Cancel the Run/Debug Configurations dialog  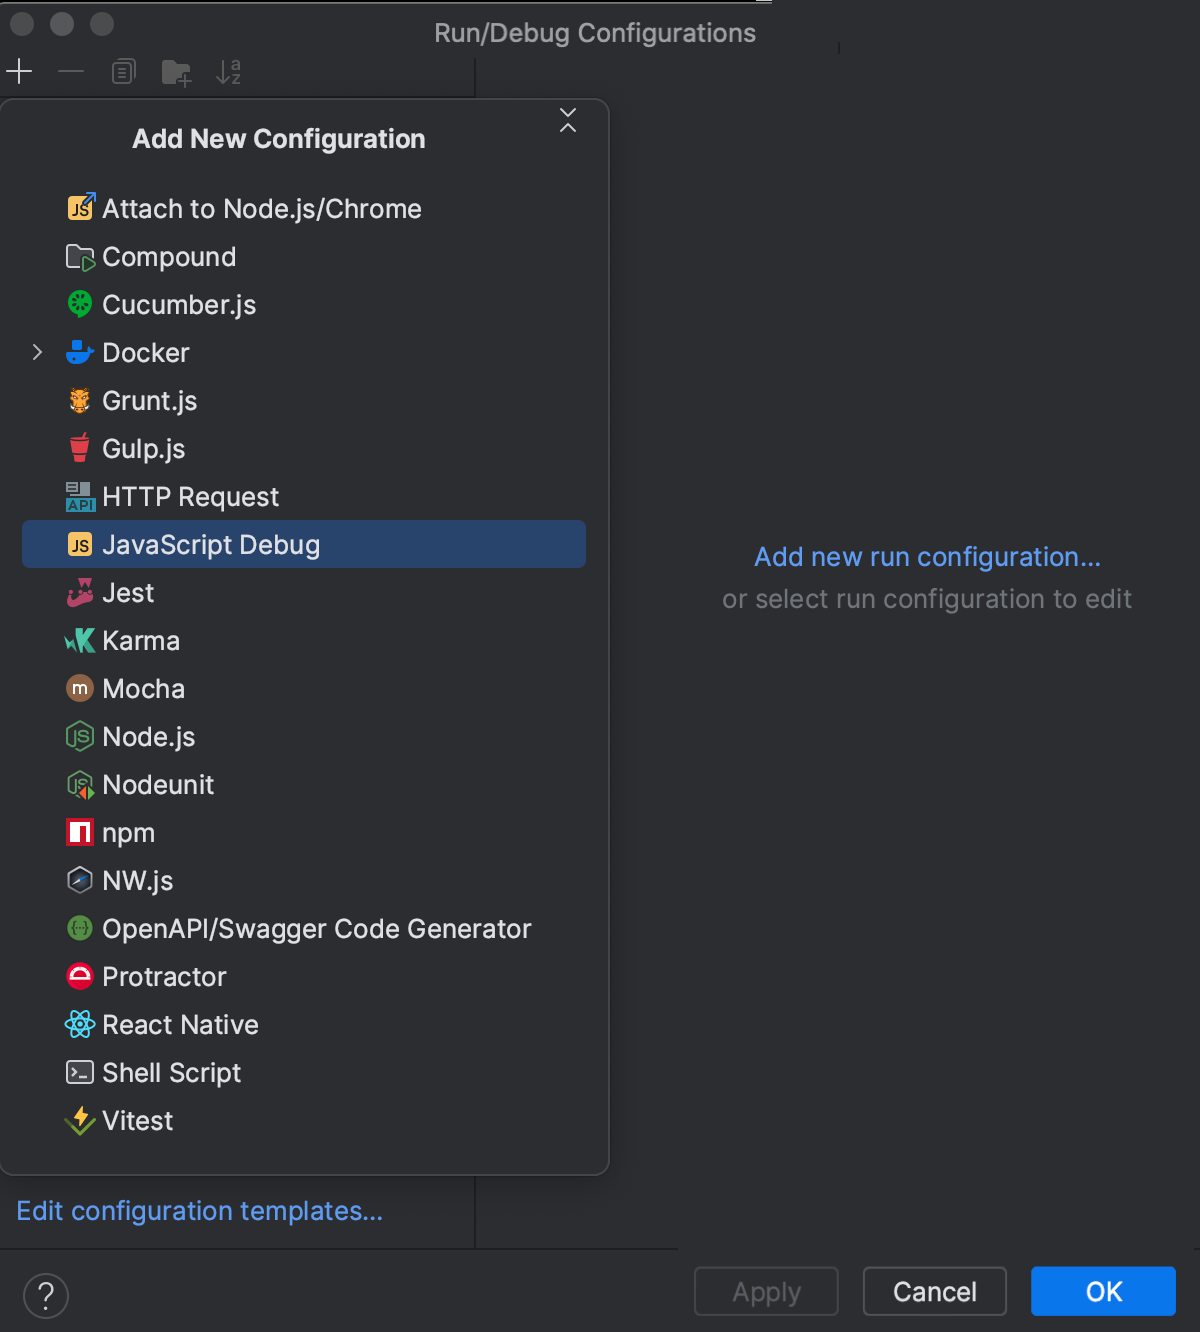click(933, 1291)
